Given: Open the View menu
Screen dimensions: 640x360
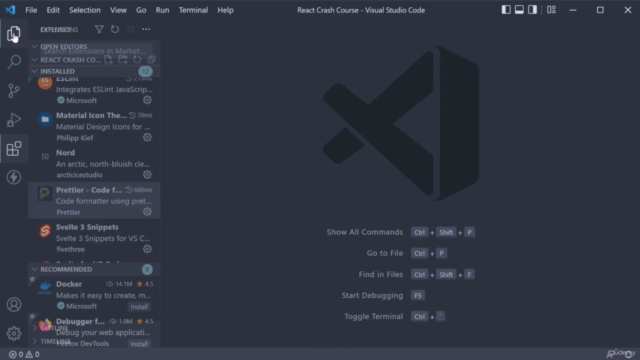Looking at the screenshot, I should coord(118,10).
